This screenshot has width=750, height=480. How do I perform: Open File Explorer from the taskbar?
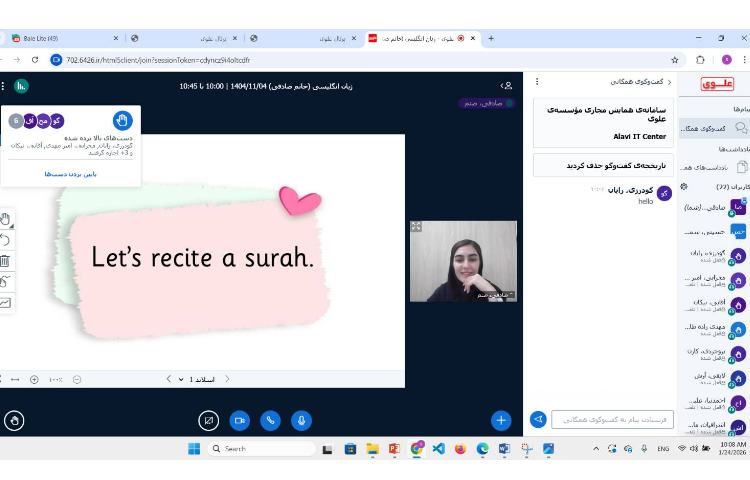(x=372, y=449)
